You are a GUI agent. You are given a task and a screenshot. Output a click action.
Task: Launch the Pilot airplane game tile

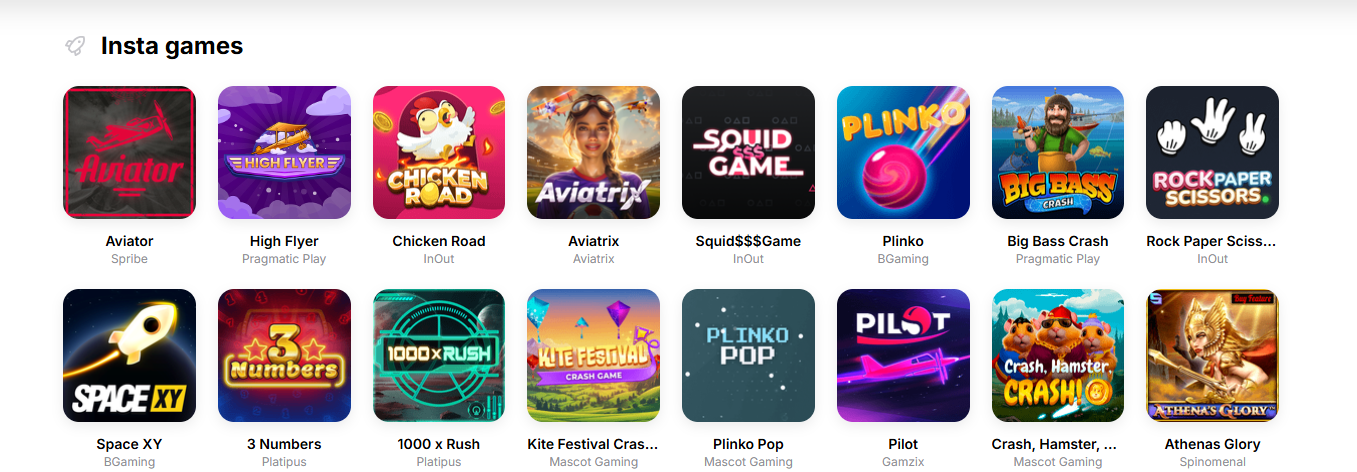coord(903,355)
